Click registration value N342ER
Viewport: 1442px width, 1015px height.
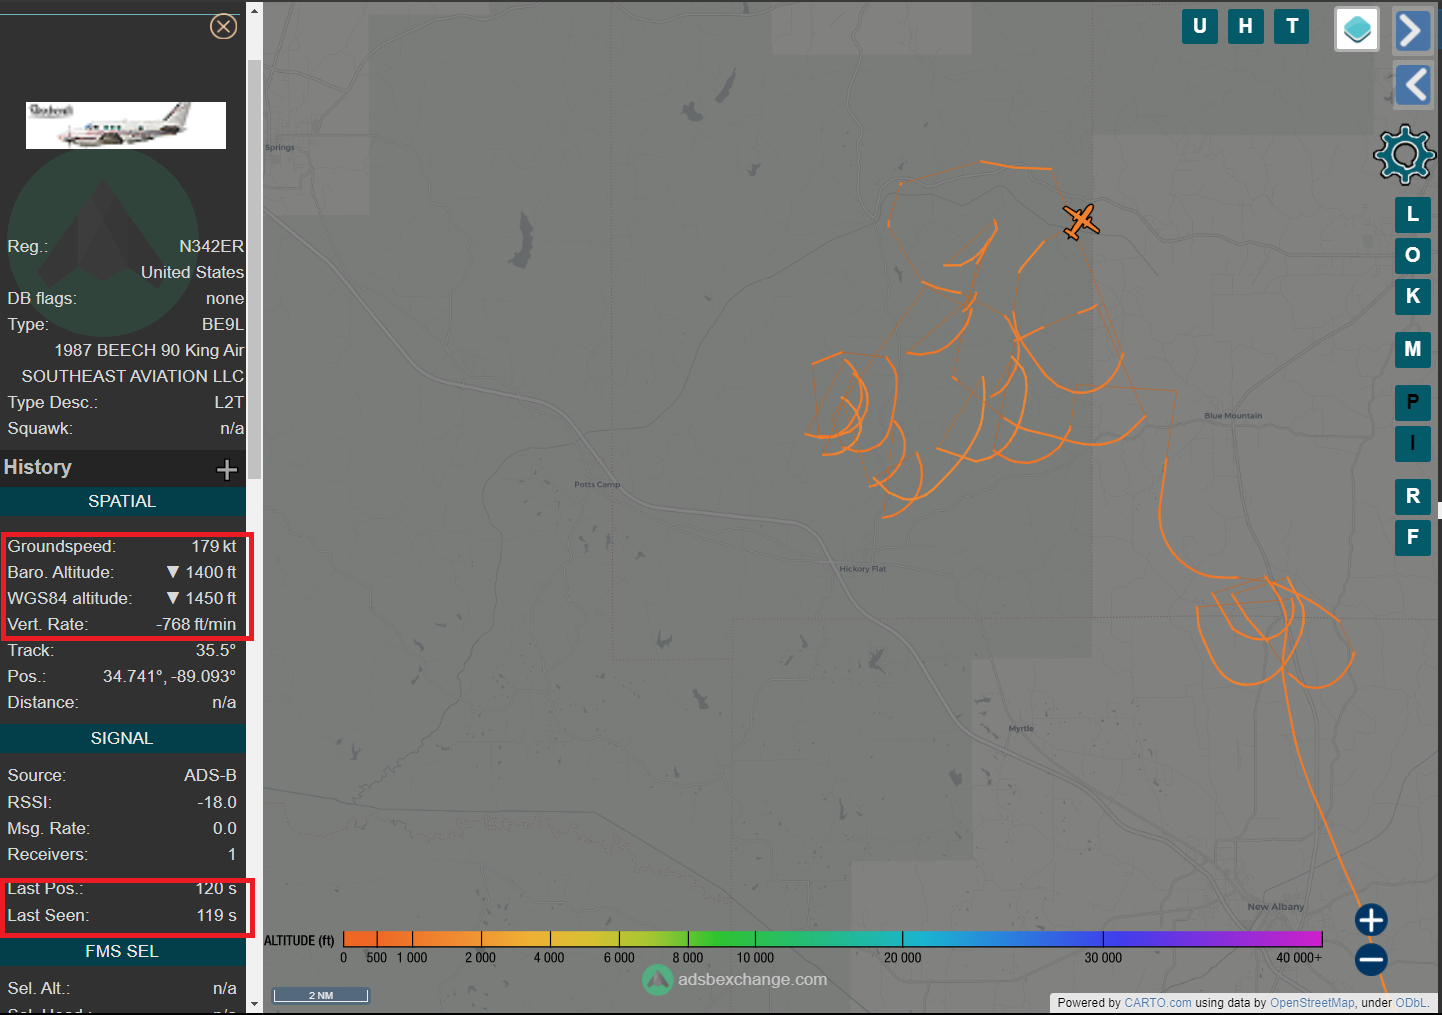[x=211, y=246]
